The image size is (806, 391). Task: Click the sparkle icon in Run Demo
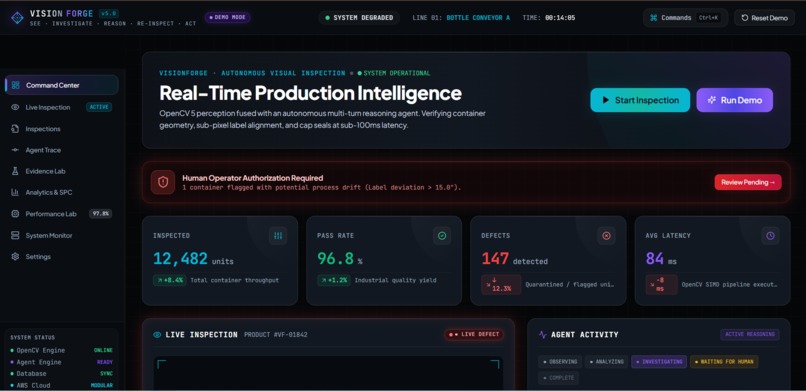click(x=712, y=100)
